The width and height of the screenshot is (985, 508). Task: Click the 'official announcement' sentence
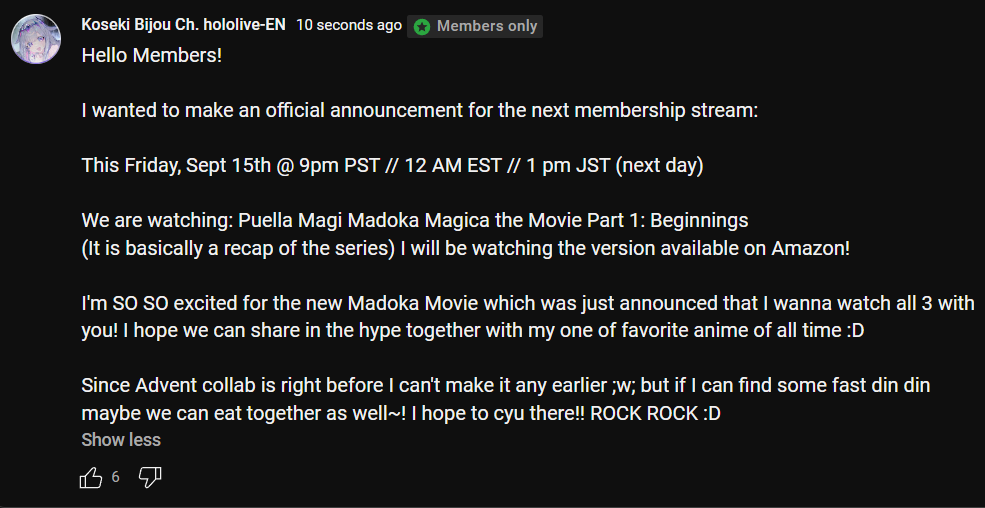tap(420, 111)
